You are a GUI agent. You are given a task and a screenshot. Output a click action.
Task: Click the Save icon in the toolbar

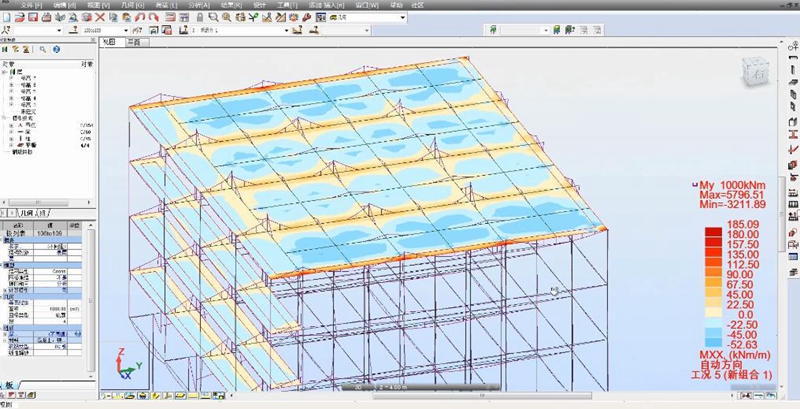34,17
